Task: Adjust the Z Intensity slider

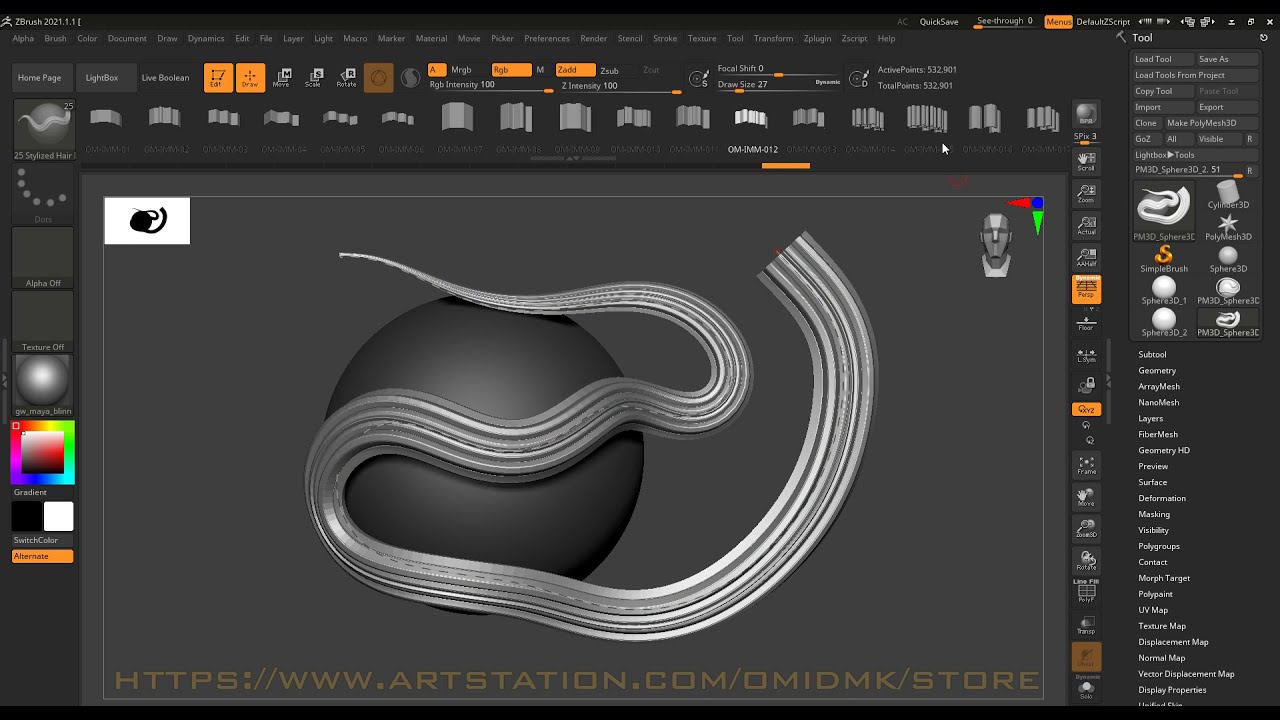Action: point(620,86)
